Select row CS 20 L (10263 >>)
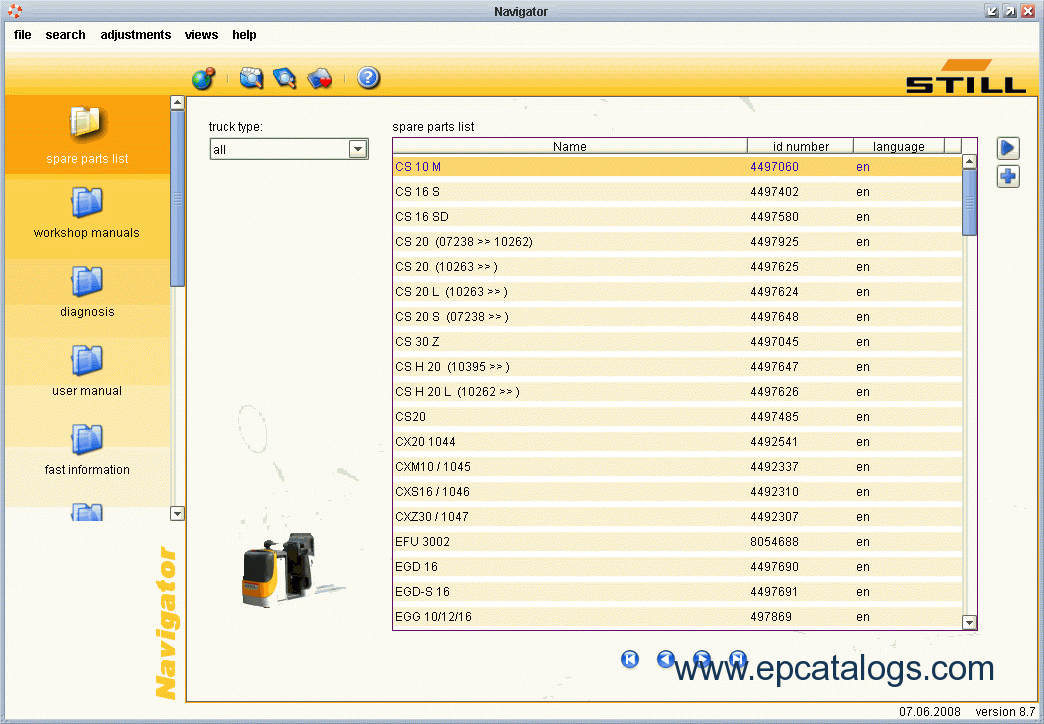The height and width of the screenshot is (724, 1044). click(677, 292)
